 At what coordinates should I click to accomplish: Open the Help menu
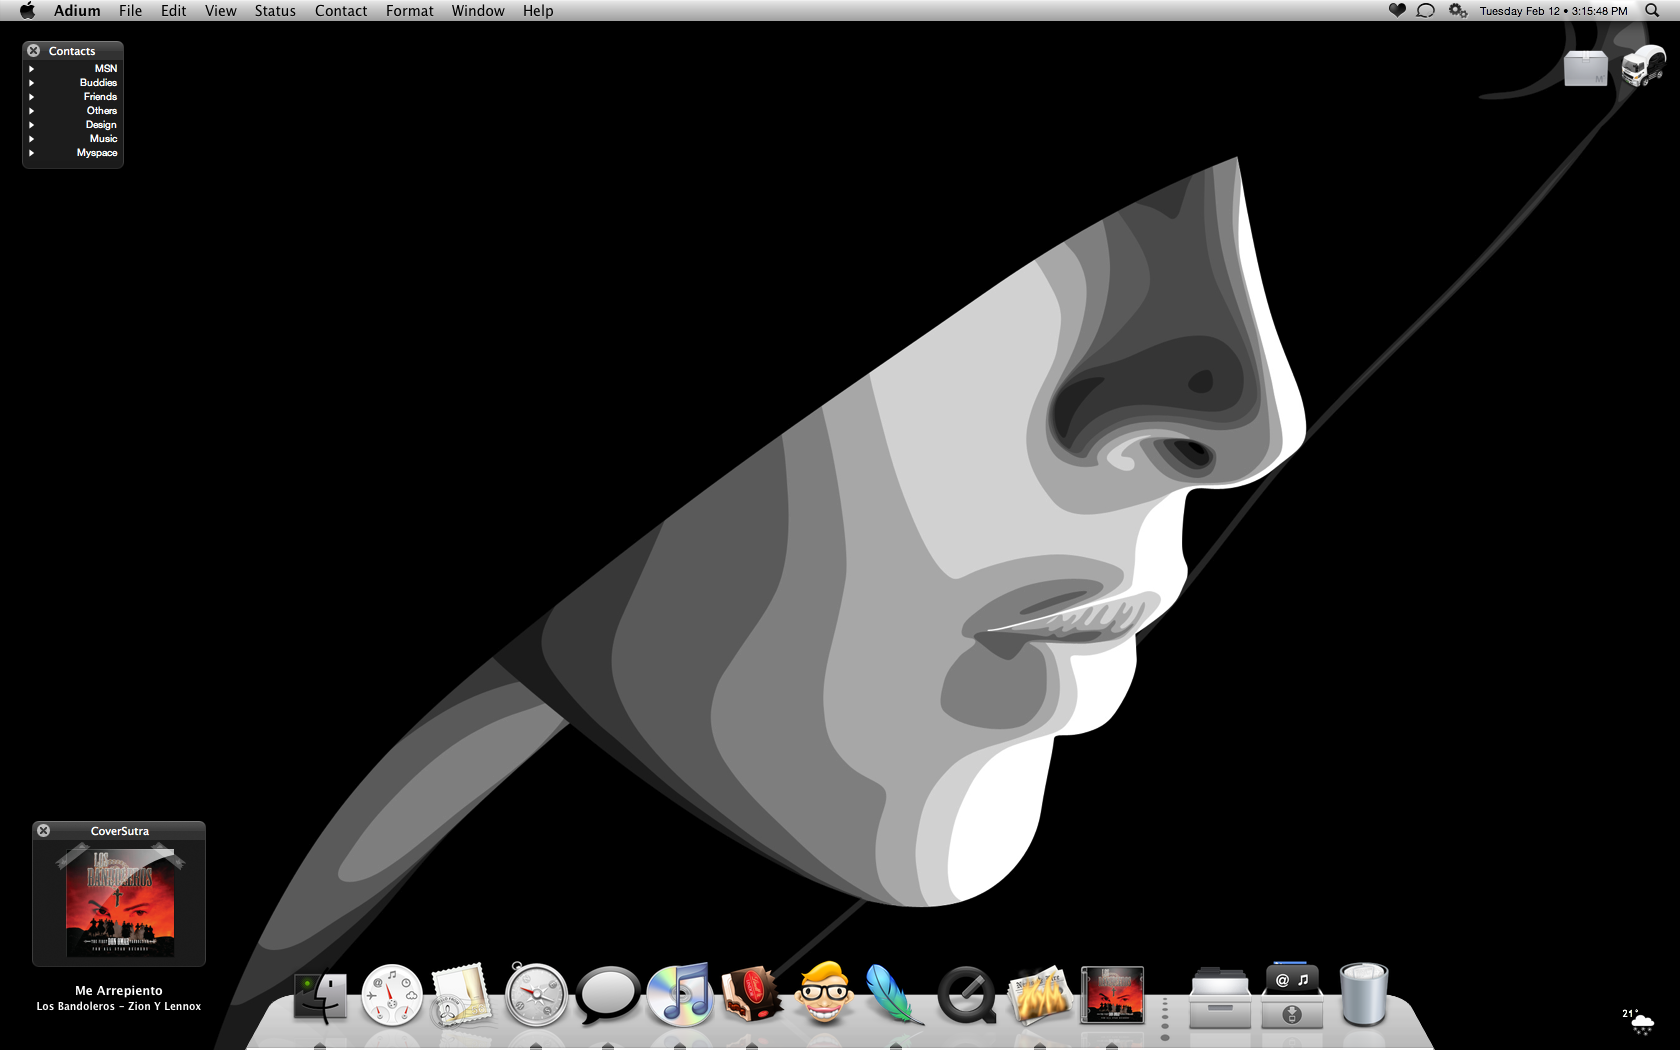[x=538, y=10]
